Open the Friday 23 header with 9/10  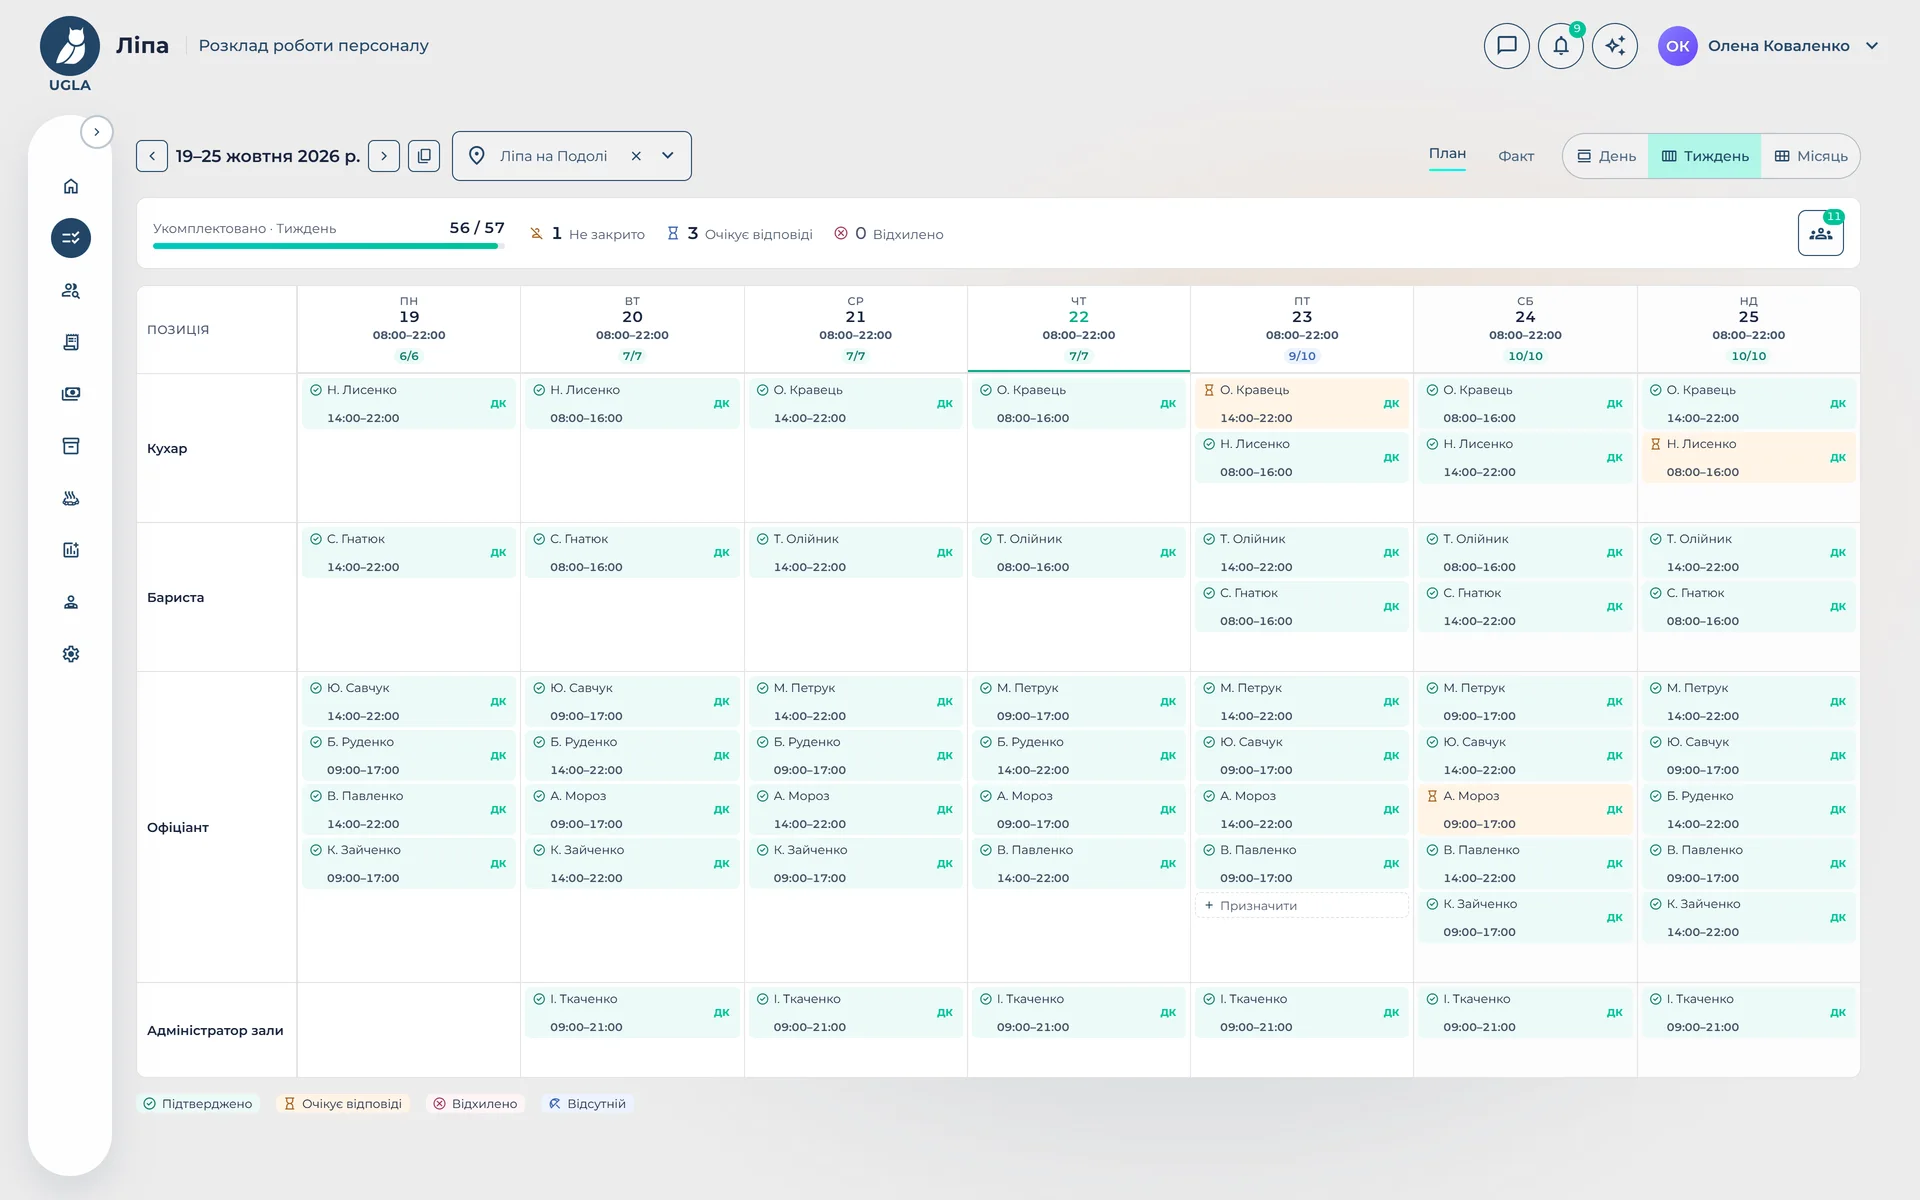click(1302, 329)
